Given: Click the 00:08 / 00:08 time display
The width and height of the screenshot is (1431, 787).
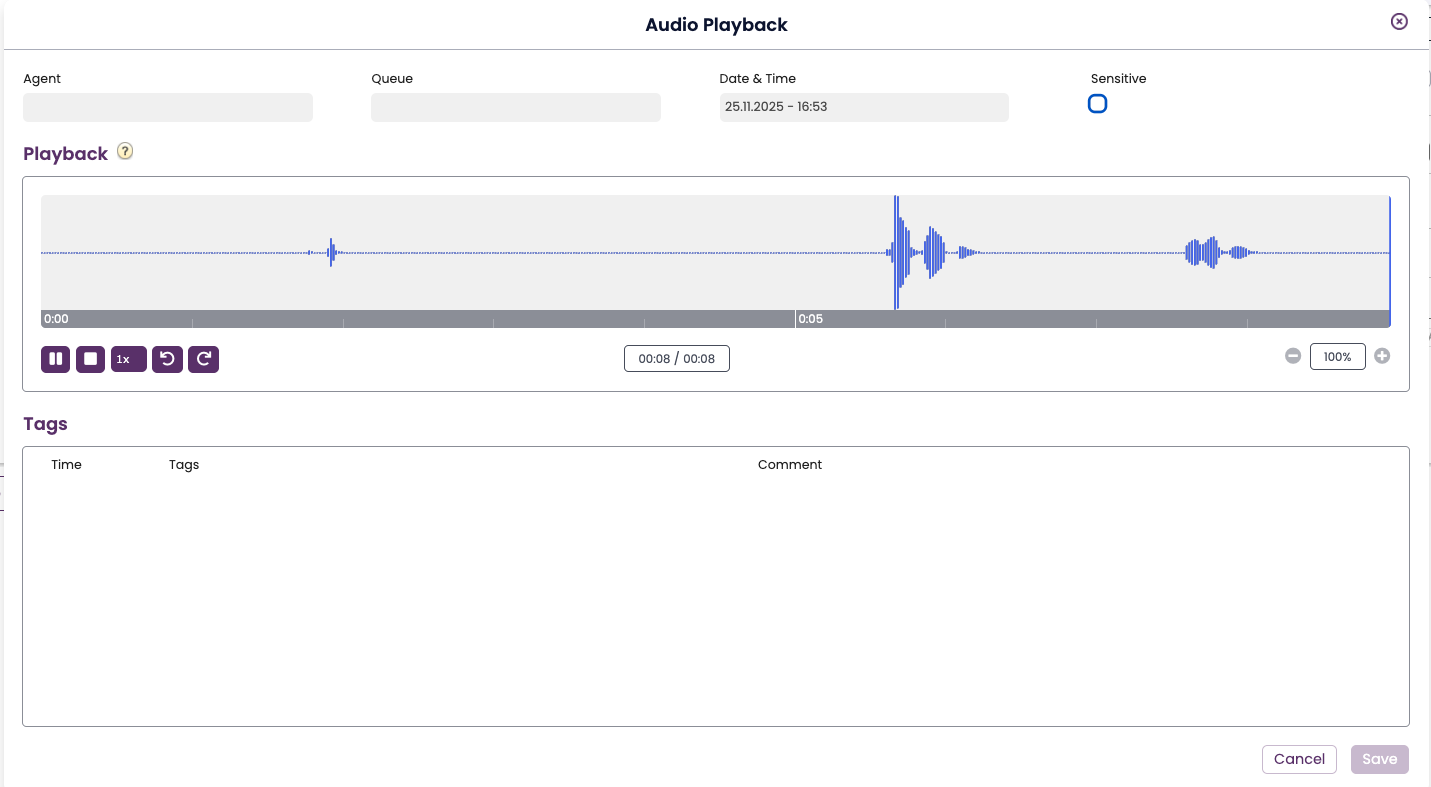Looking at the screenshot, I should [677, 359].
